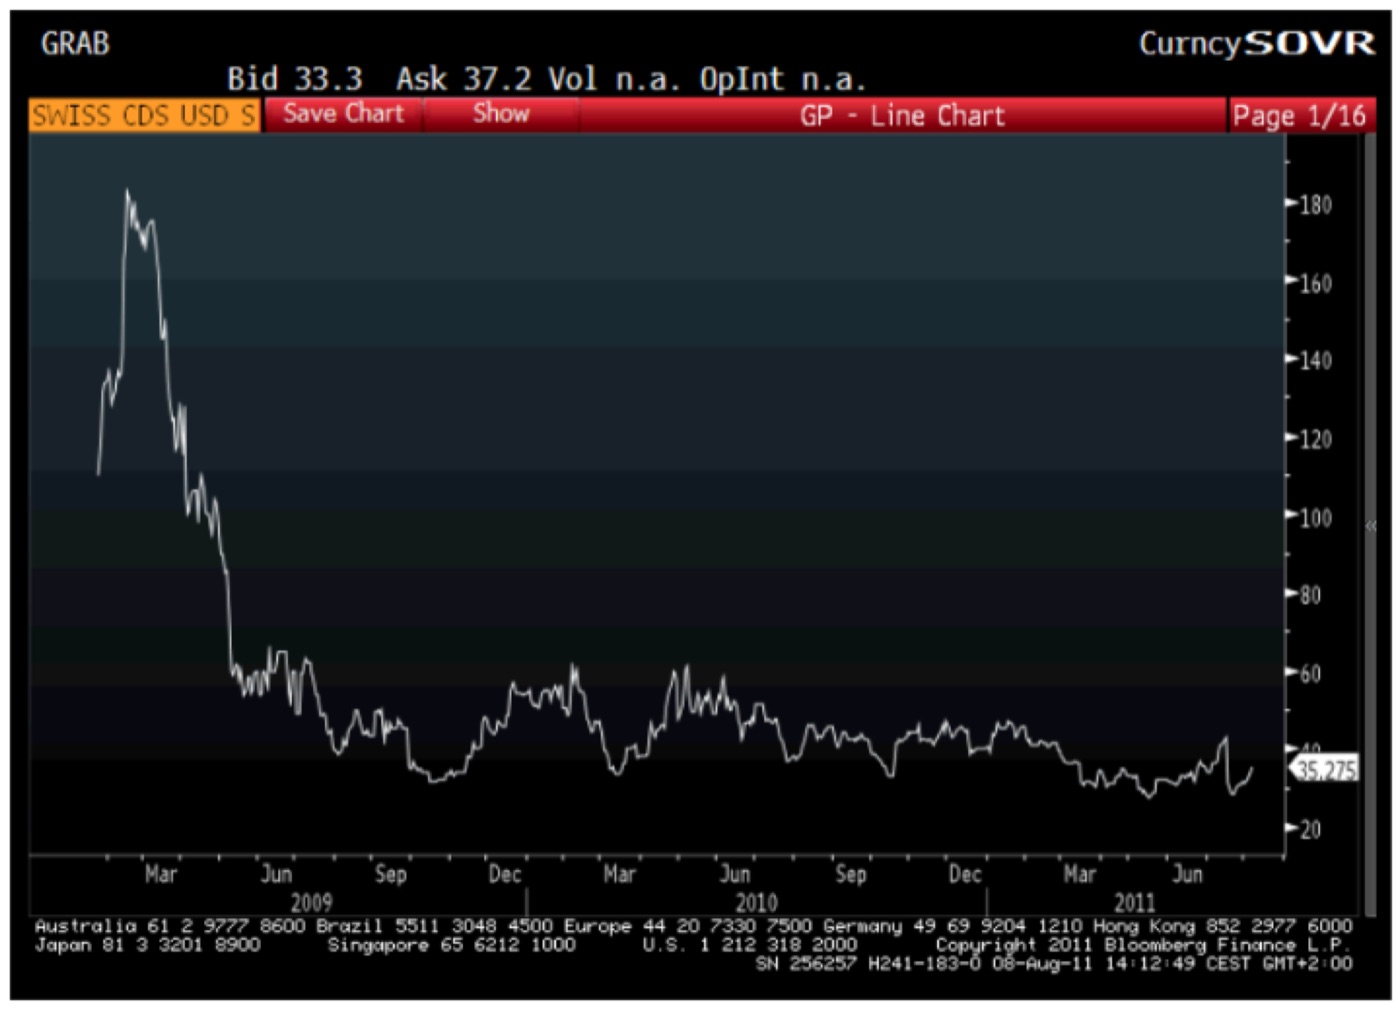Click the Bid 33.3 value

(295, 79)
